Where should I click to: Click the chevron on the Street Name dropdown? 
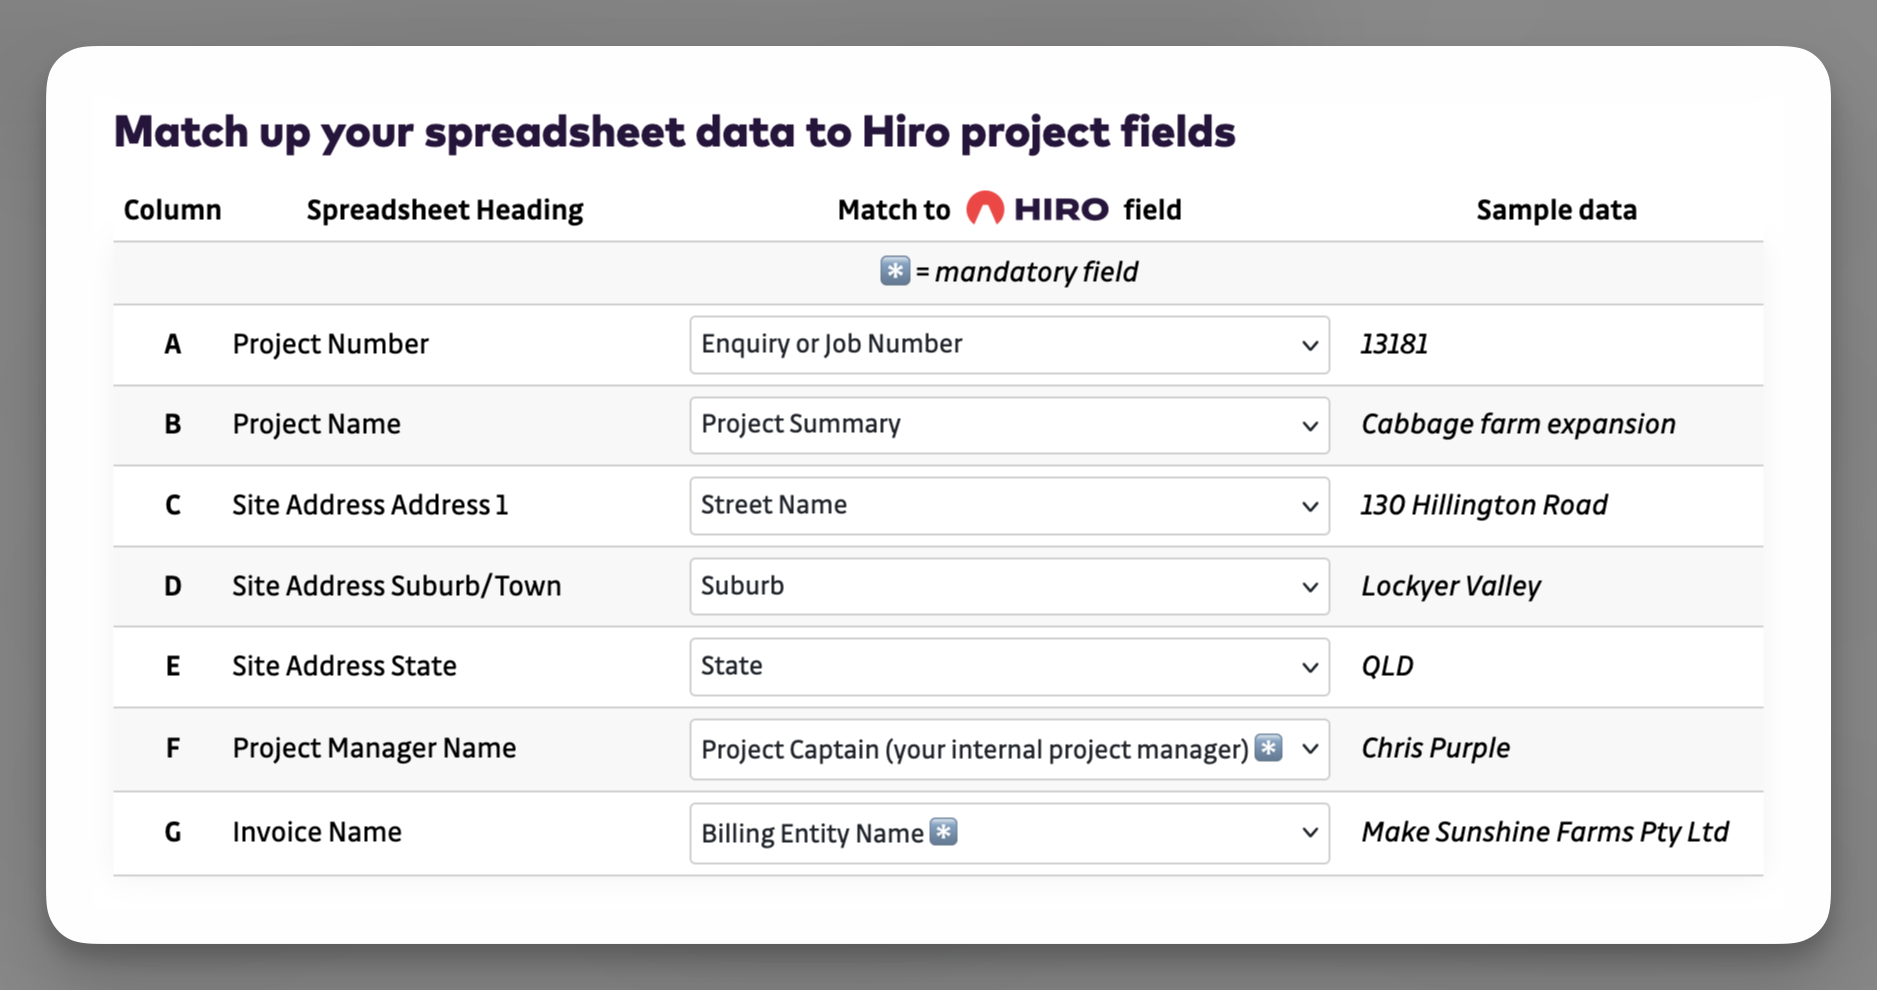point(1308,506)
